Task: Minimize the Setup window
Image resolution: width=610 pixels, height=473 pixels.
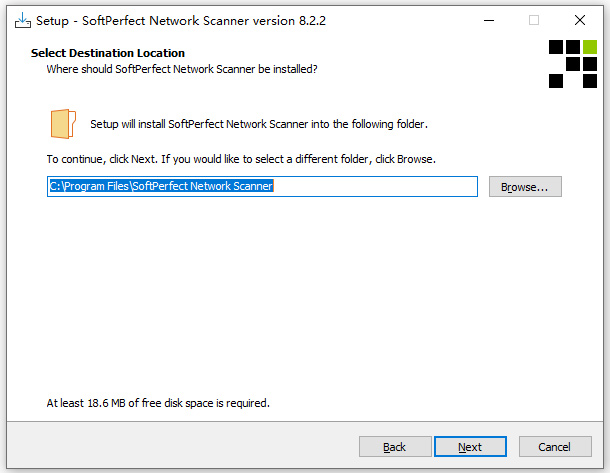Action: (487, 20)
